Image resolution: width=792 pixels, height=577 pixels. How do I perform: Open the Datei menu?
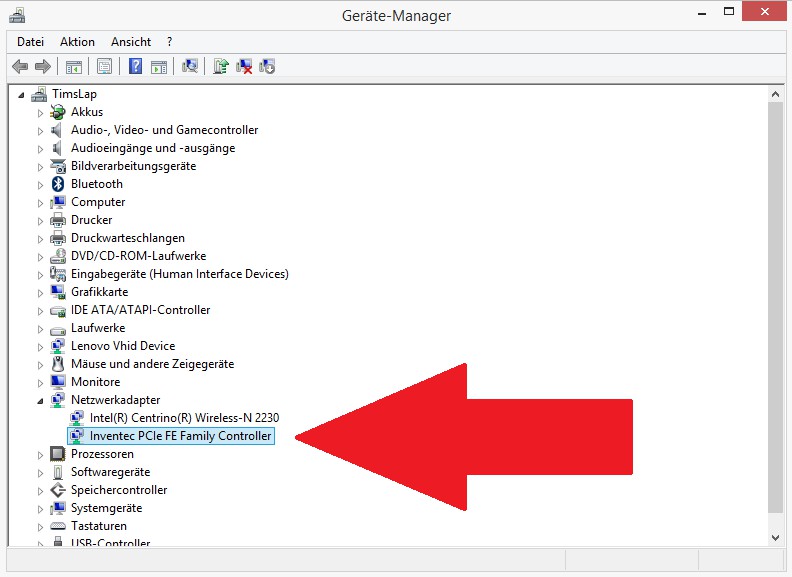(x=30, y=42)
